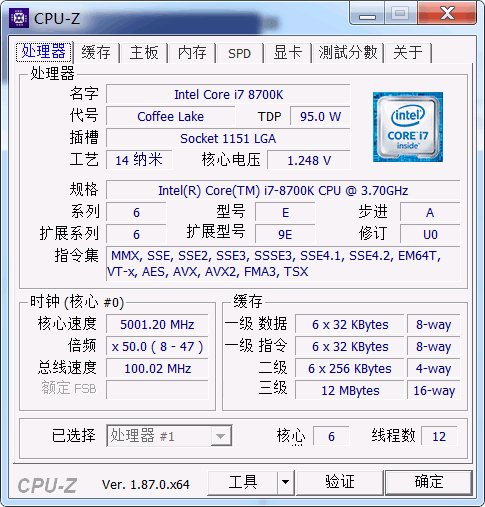Switch to the 主板 tab
The image size is (485, 507).
click(144, 53)
